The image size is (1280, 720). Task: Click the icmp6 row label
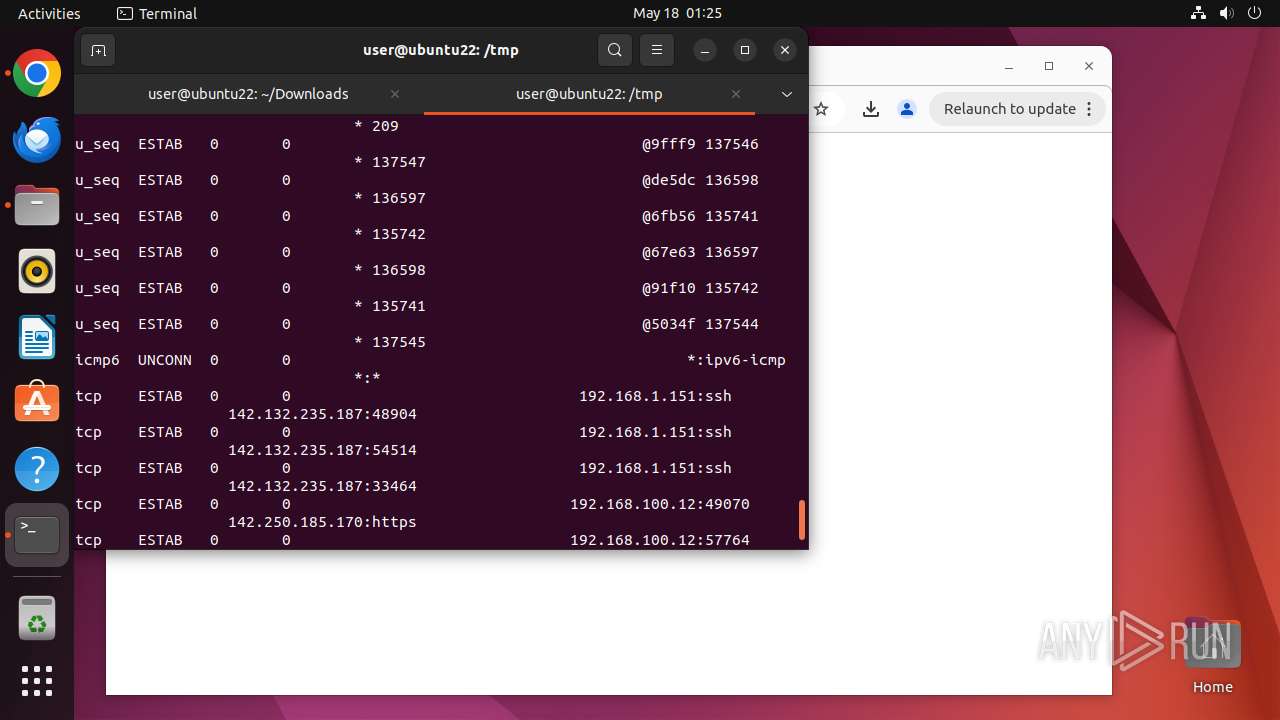[x=98, y=360]
